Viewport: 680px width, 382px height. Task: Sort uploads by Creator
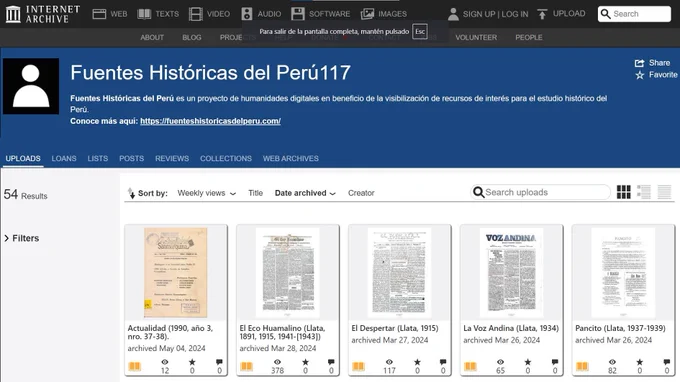361,193
